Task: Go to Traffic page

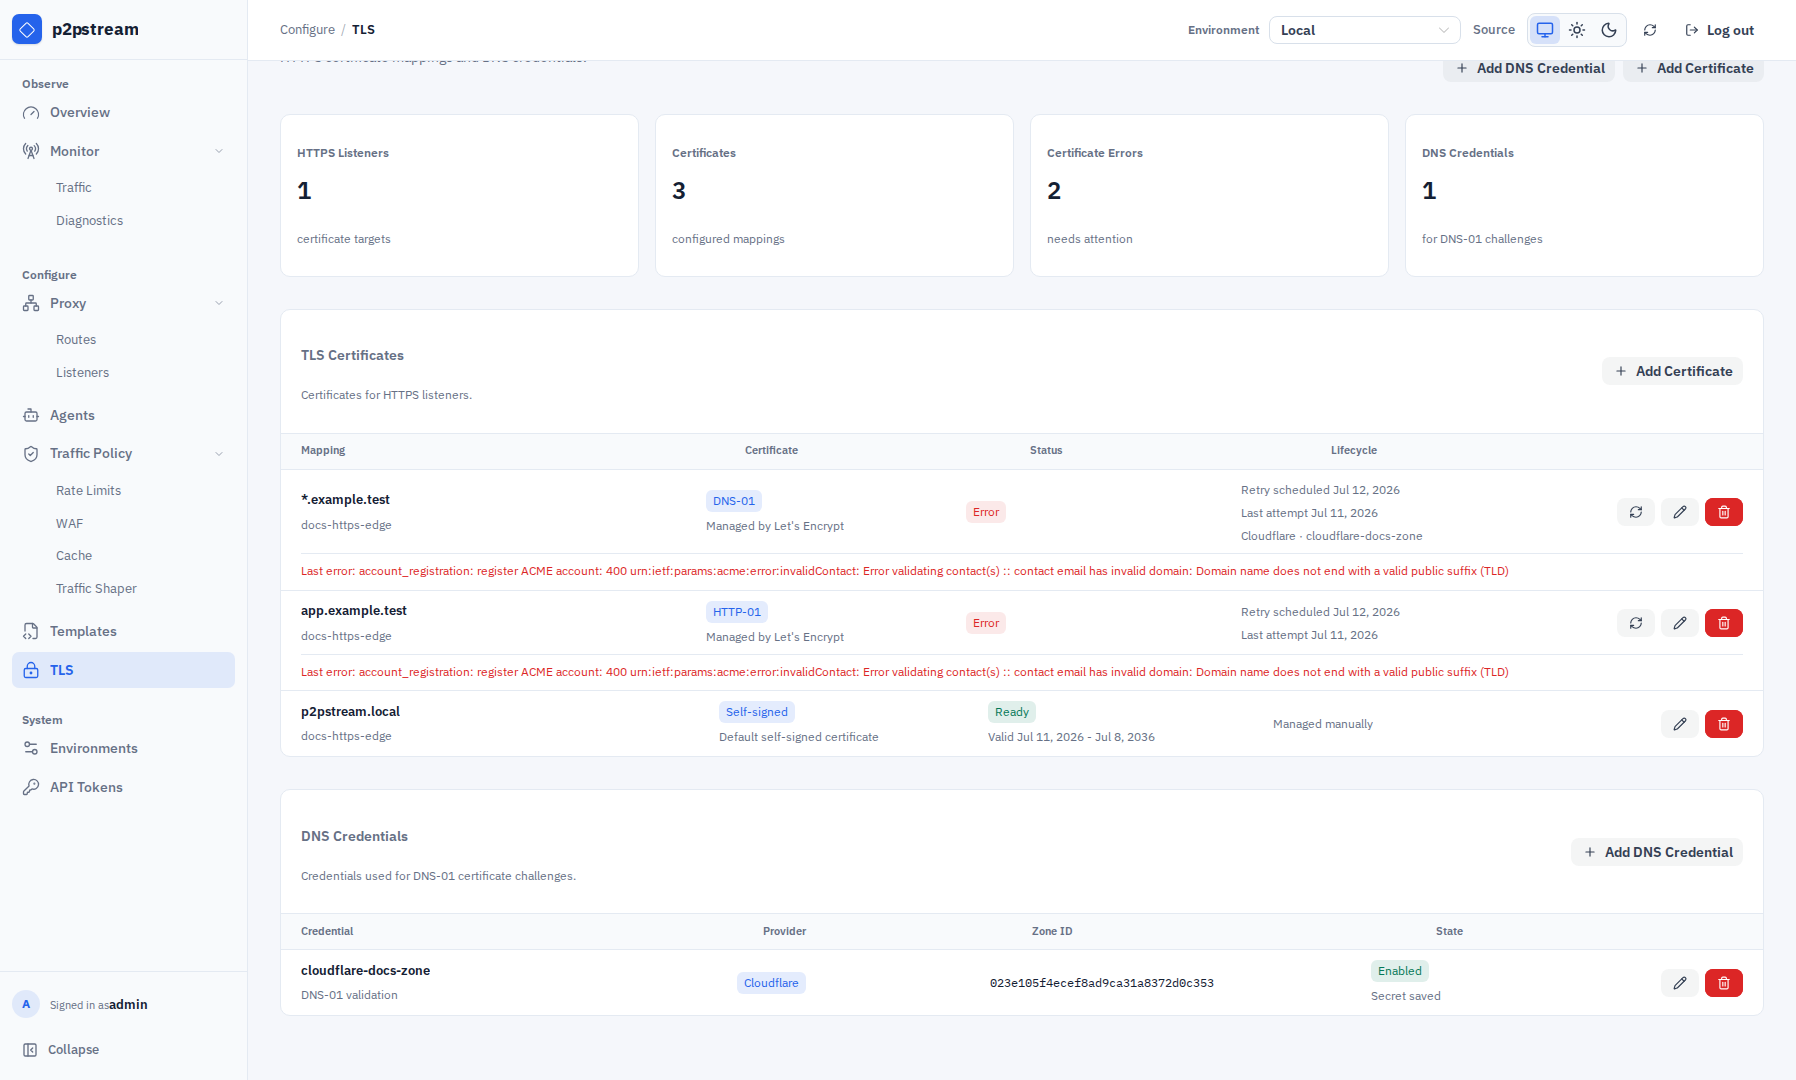Action: (x=74, y=188)
